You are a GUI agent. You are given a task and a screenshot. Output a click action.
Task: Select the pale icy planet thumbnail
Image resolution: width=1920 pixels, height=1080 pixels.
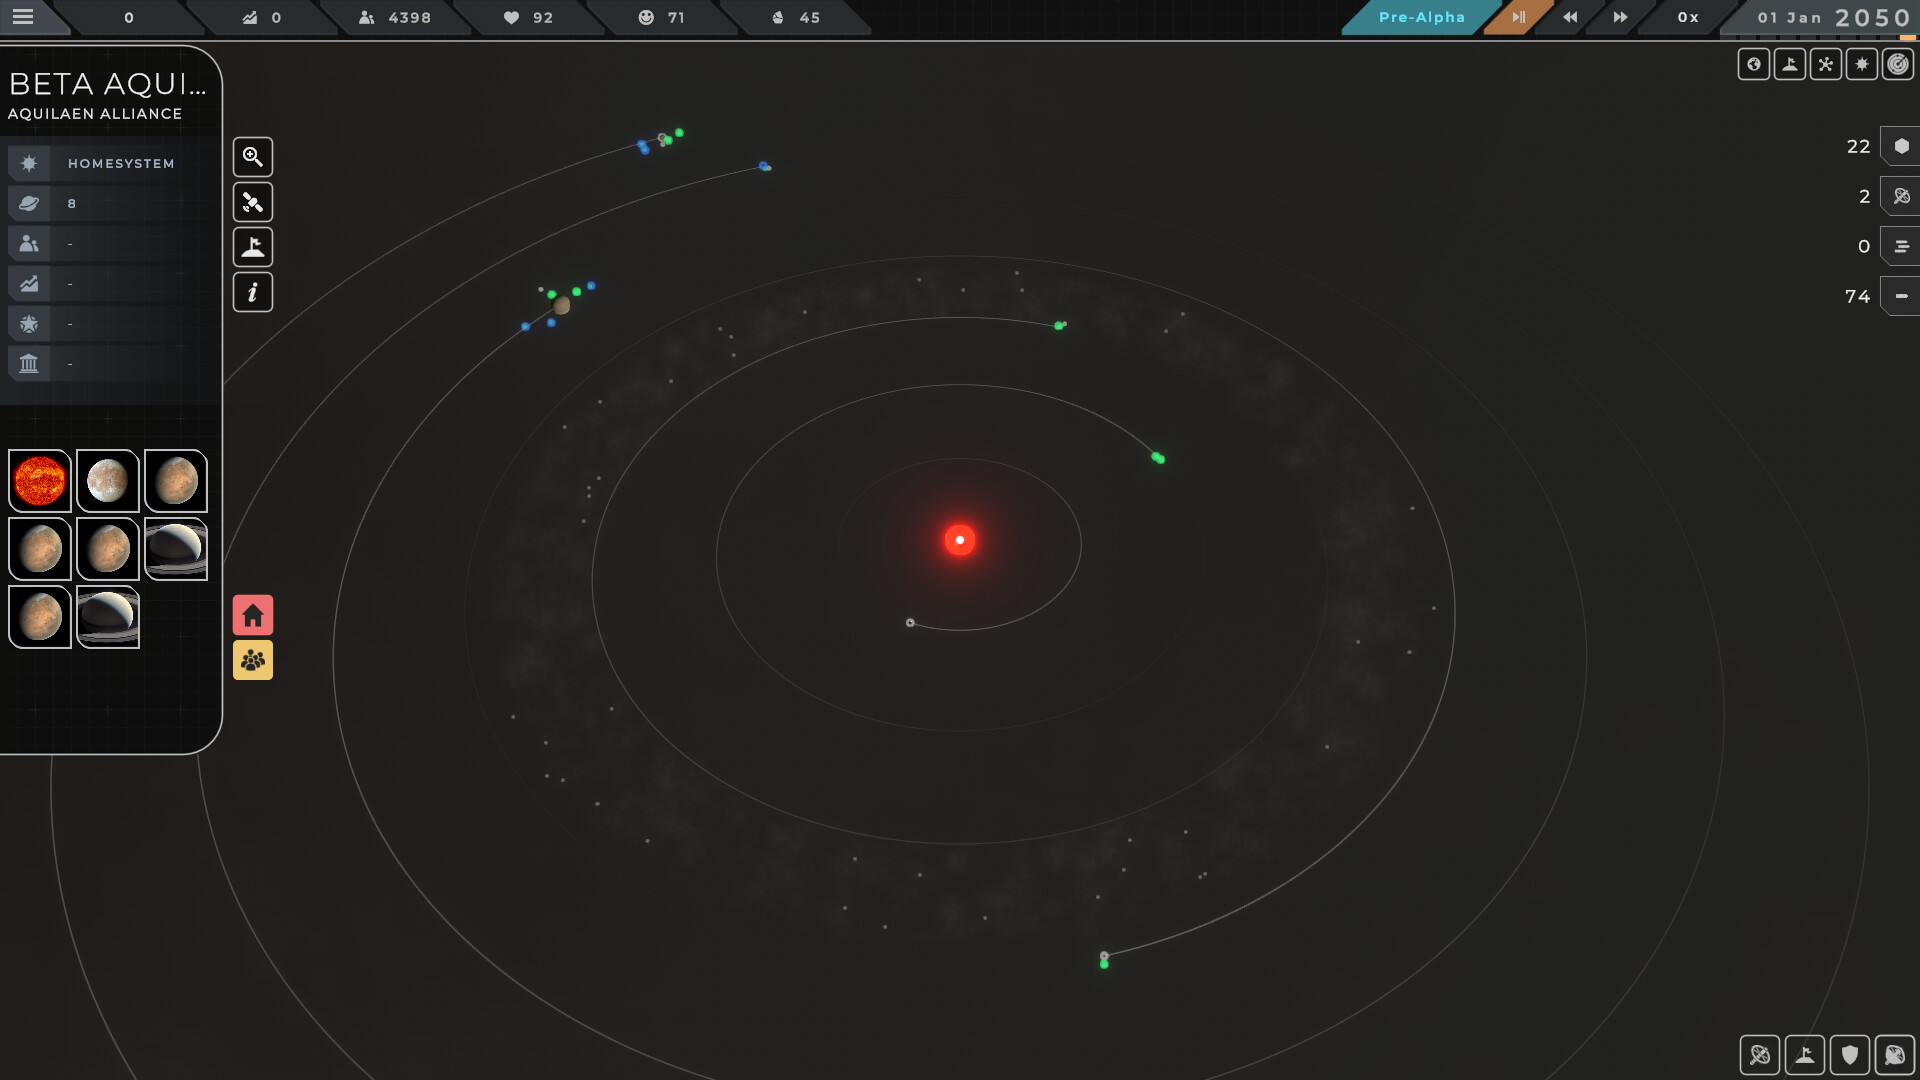coord(108,481)
